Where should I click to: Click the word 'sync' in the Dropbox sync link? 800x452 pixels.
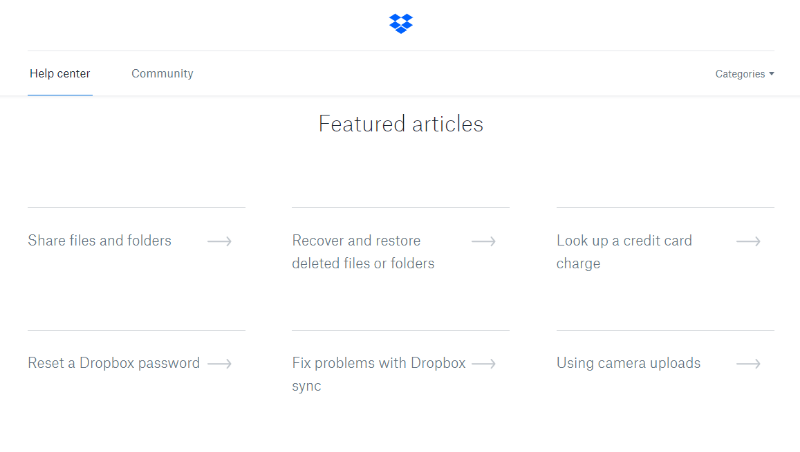tap(306, 386)
